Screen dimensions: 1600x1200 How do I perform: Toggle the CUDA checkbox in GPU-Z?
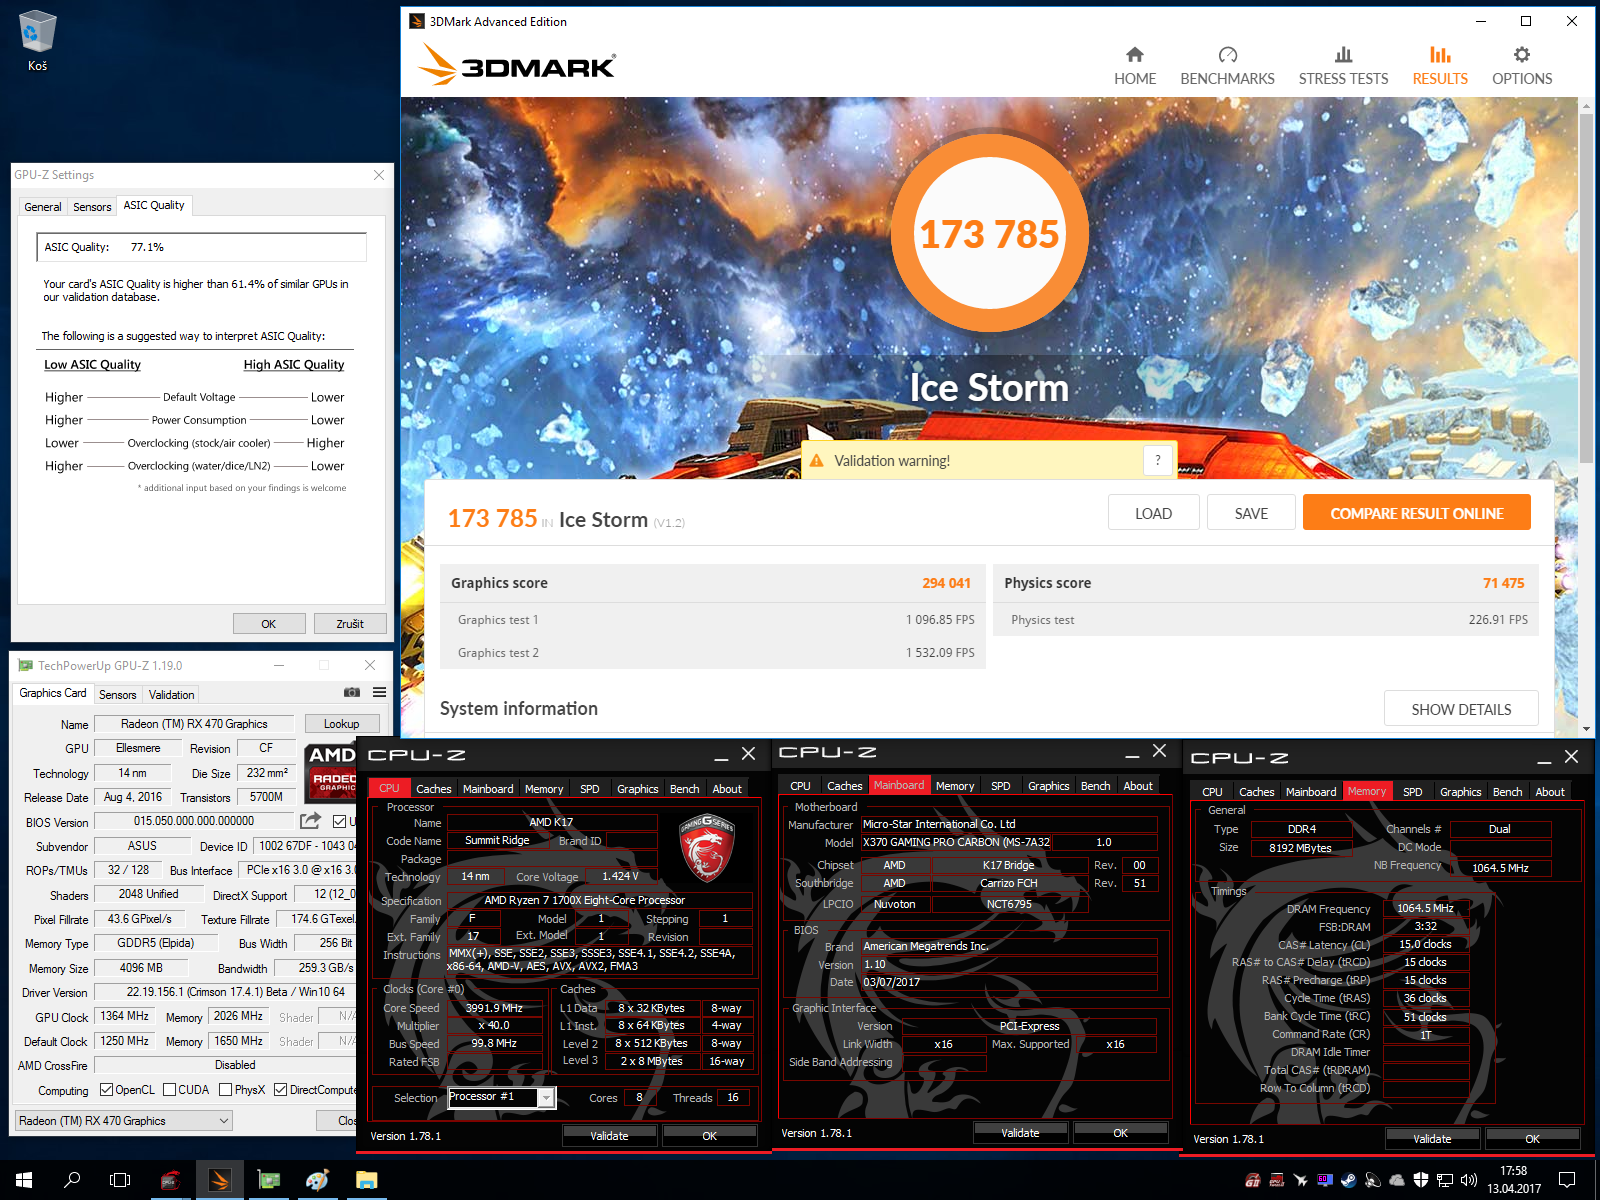click(169, 1090)
